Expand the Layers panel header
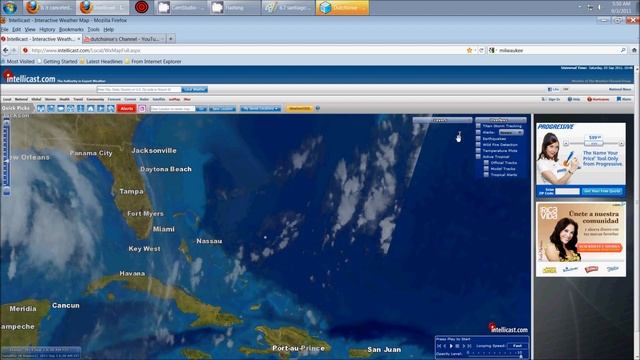The width and height of the screenshot is (640, 360). [x=442, y=120]
